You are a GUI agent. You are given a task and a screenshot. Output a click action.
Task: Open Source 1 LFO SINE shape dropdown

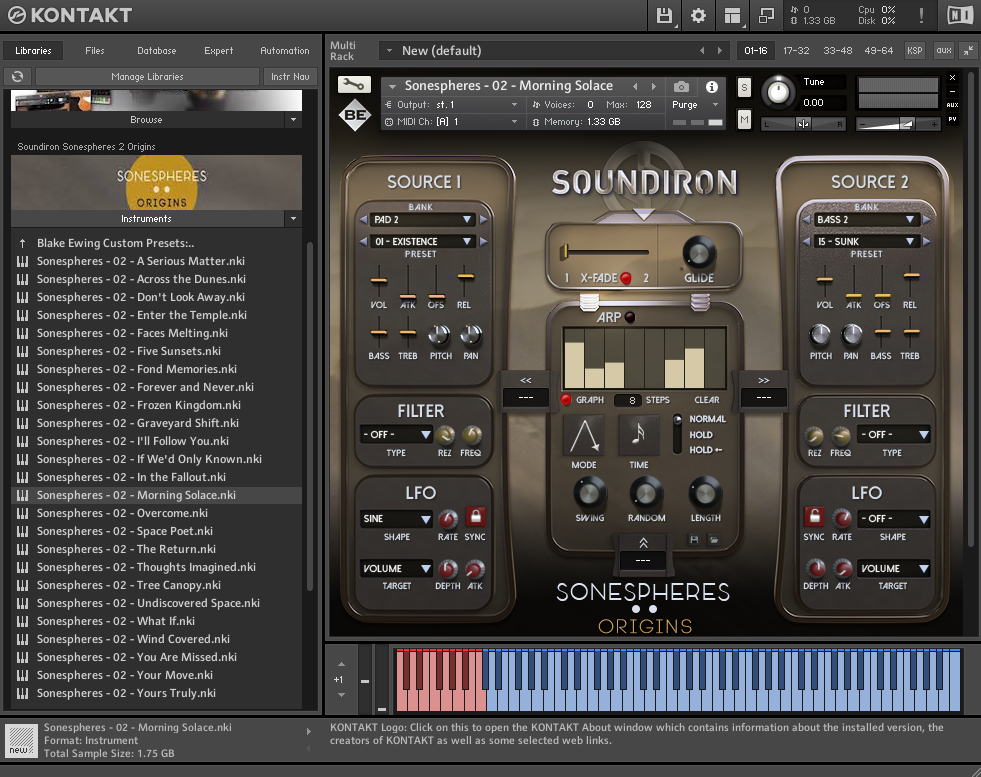click(x=396, y=519)
